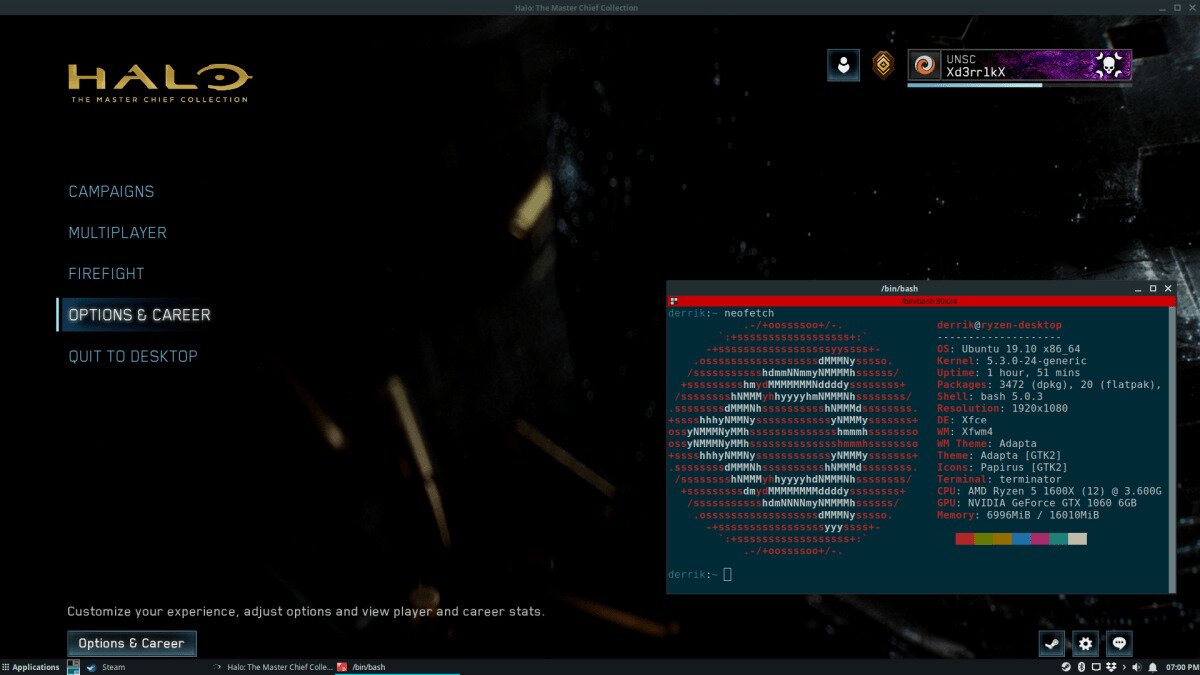Select the Steam icon in the game toolbar

1052,643
